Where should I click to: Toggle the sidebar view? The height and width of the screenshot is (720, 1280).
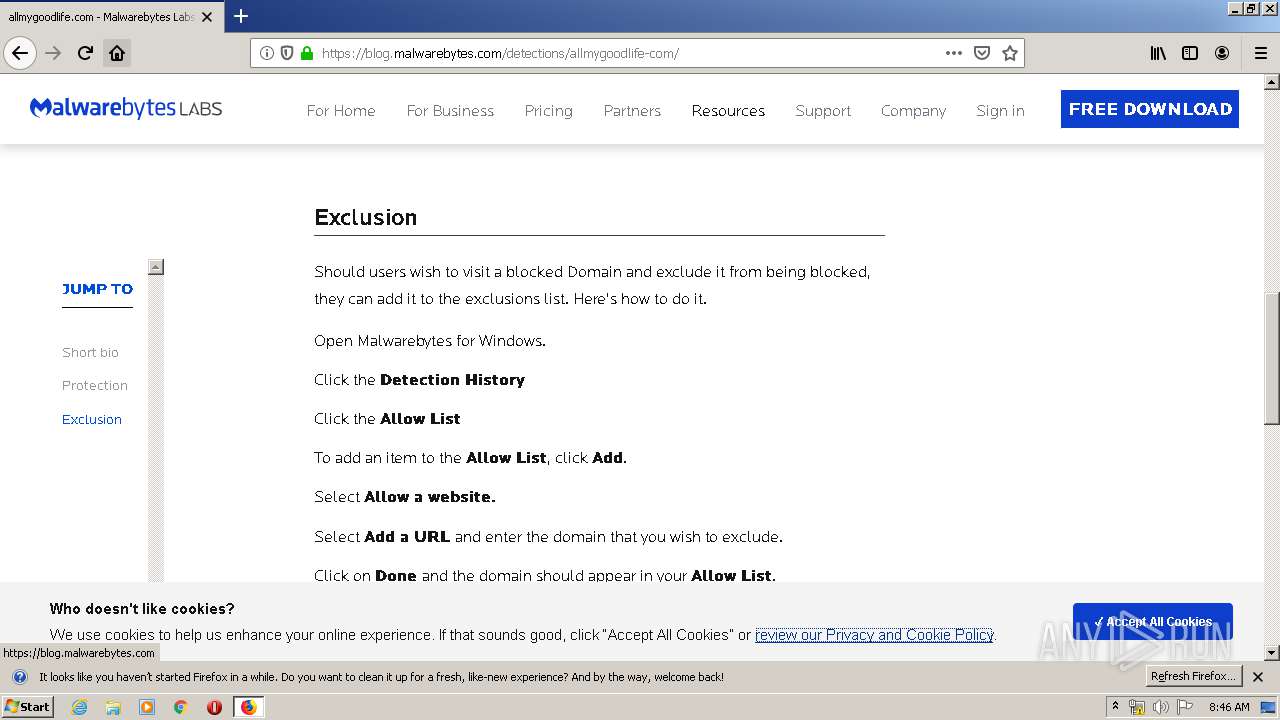(x=1190, y=53)
